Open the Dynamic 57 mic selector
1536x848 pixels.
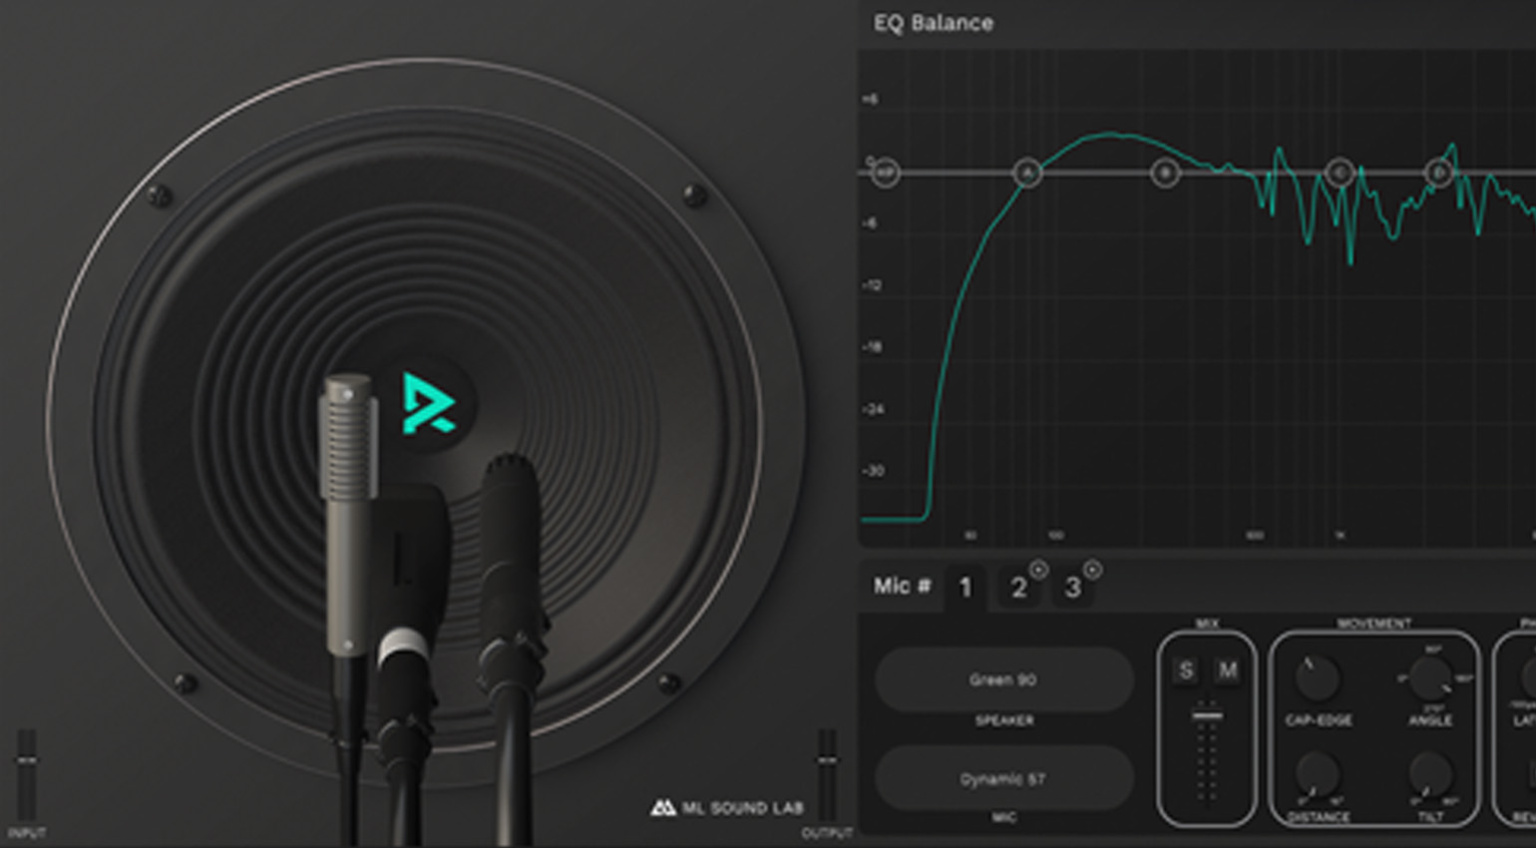tap(1003, 779)
